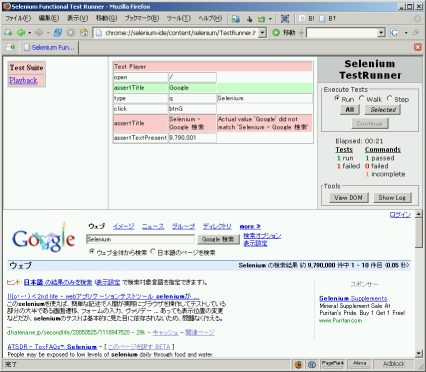
Task: Click the All button to run all tests
Action: point(350,110)
